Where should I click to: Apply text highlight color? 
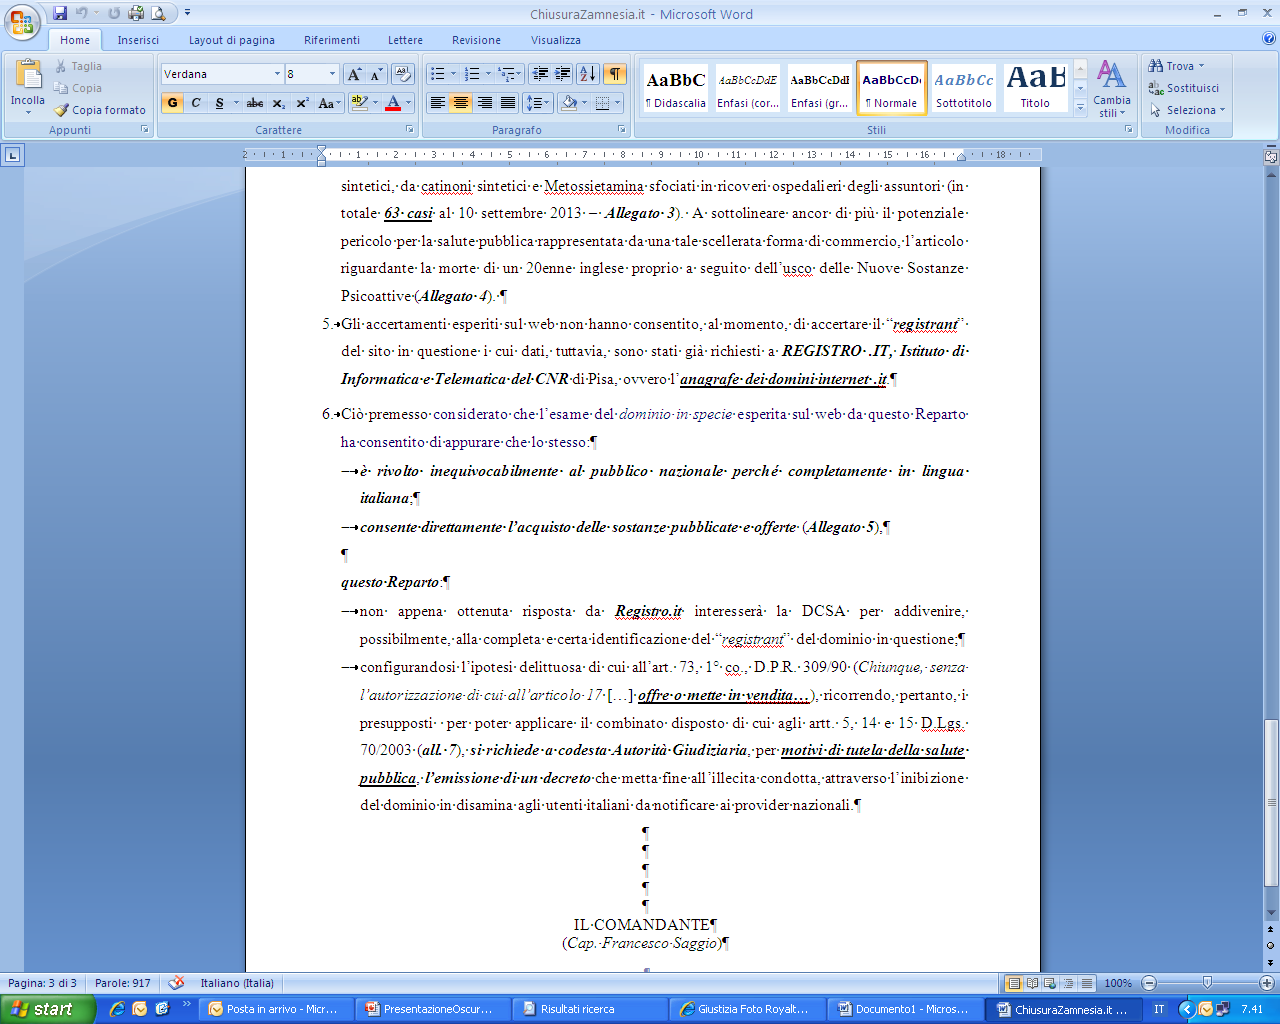pyautogui.click(x=359, y=103)
